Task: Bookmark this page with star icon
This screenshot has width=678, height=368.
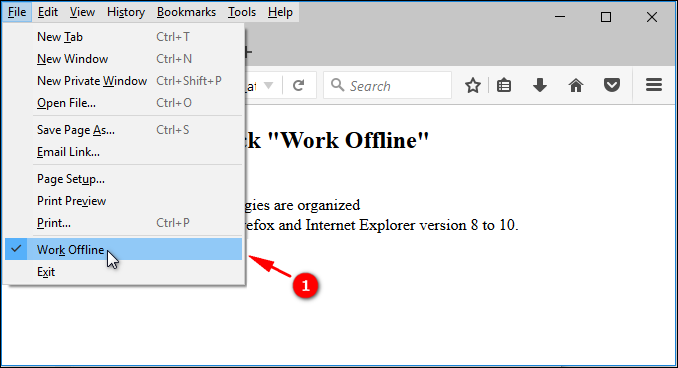Action: (x=473, y=85)
